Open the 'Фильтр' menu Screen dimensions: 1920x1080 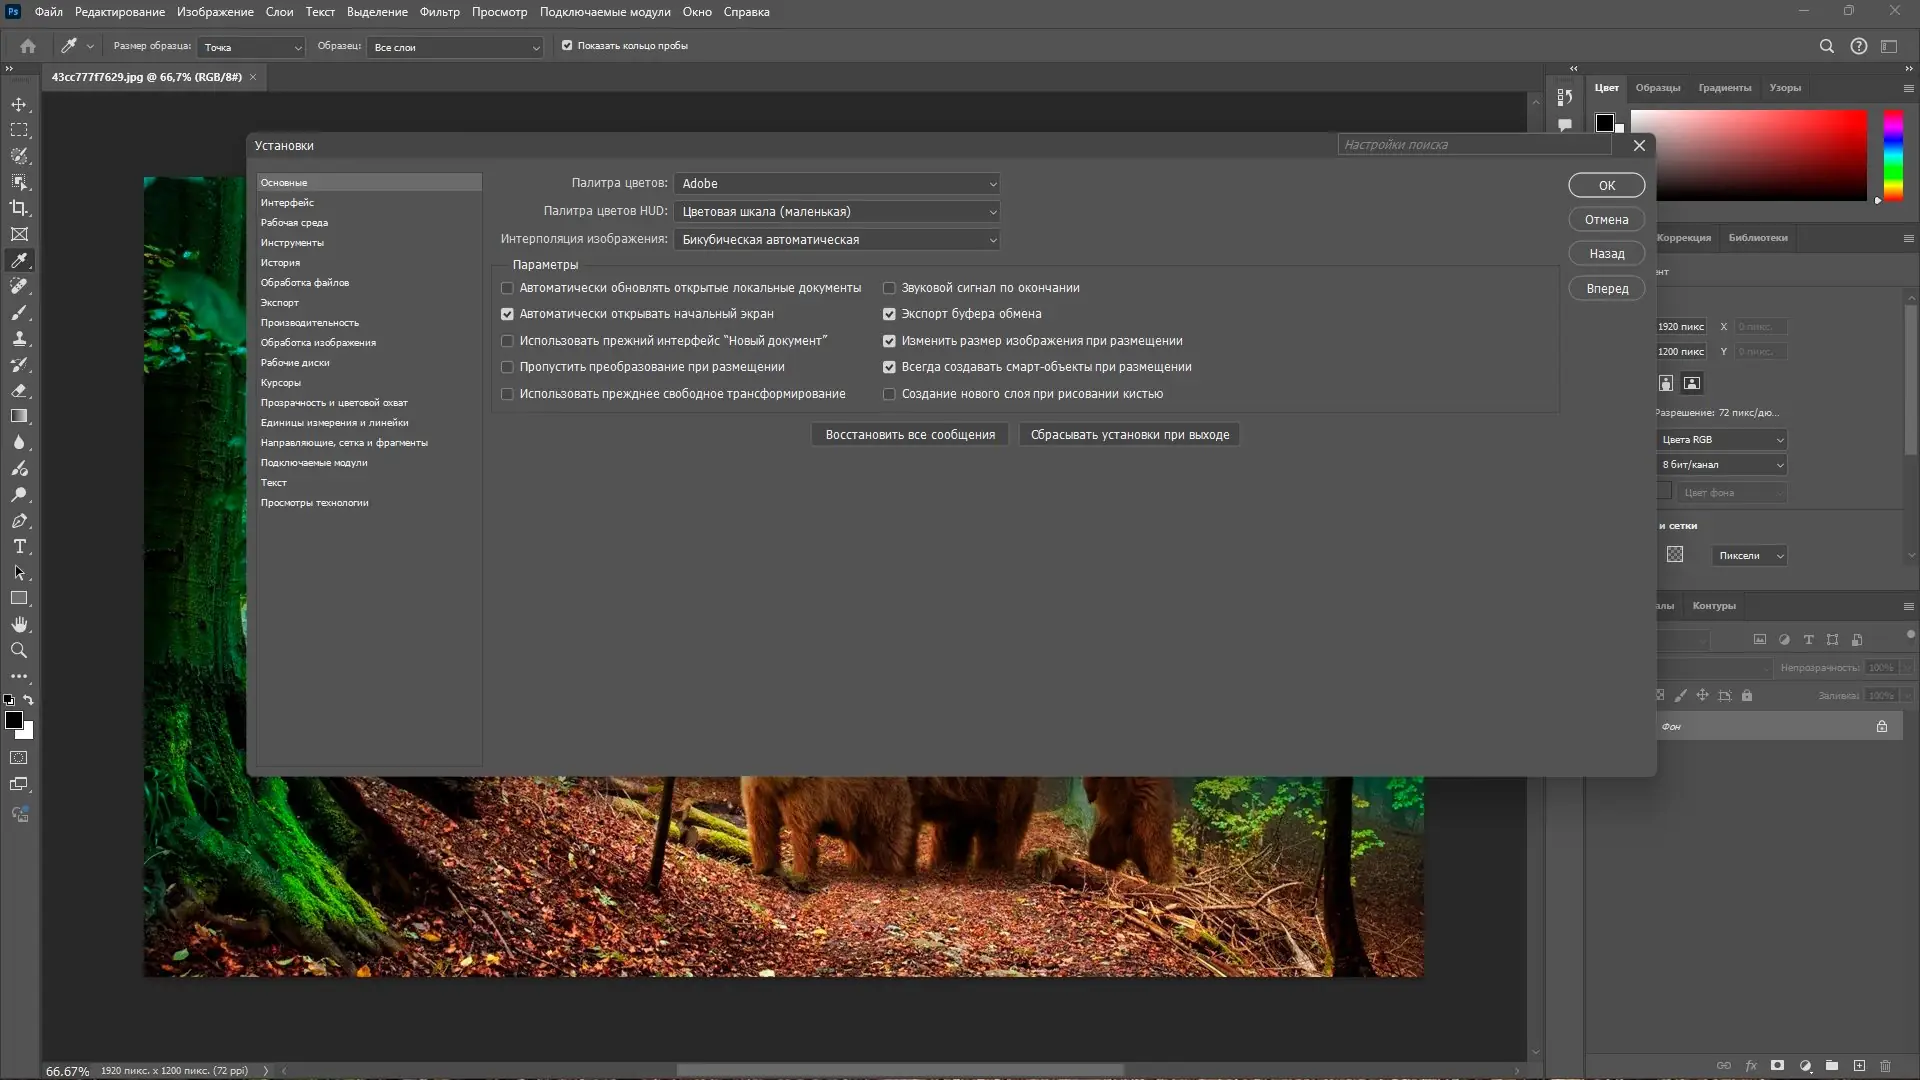click(439, 12)
